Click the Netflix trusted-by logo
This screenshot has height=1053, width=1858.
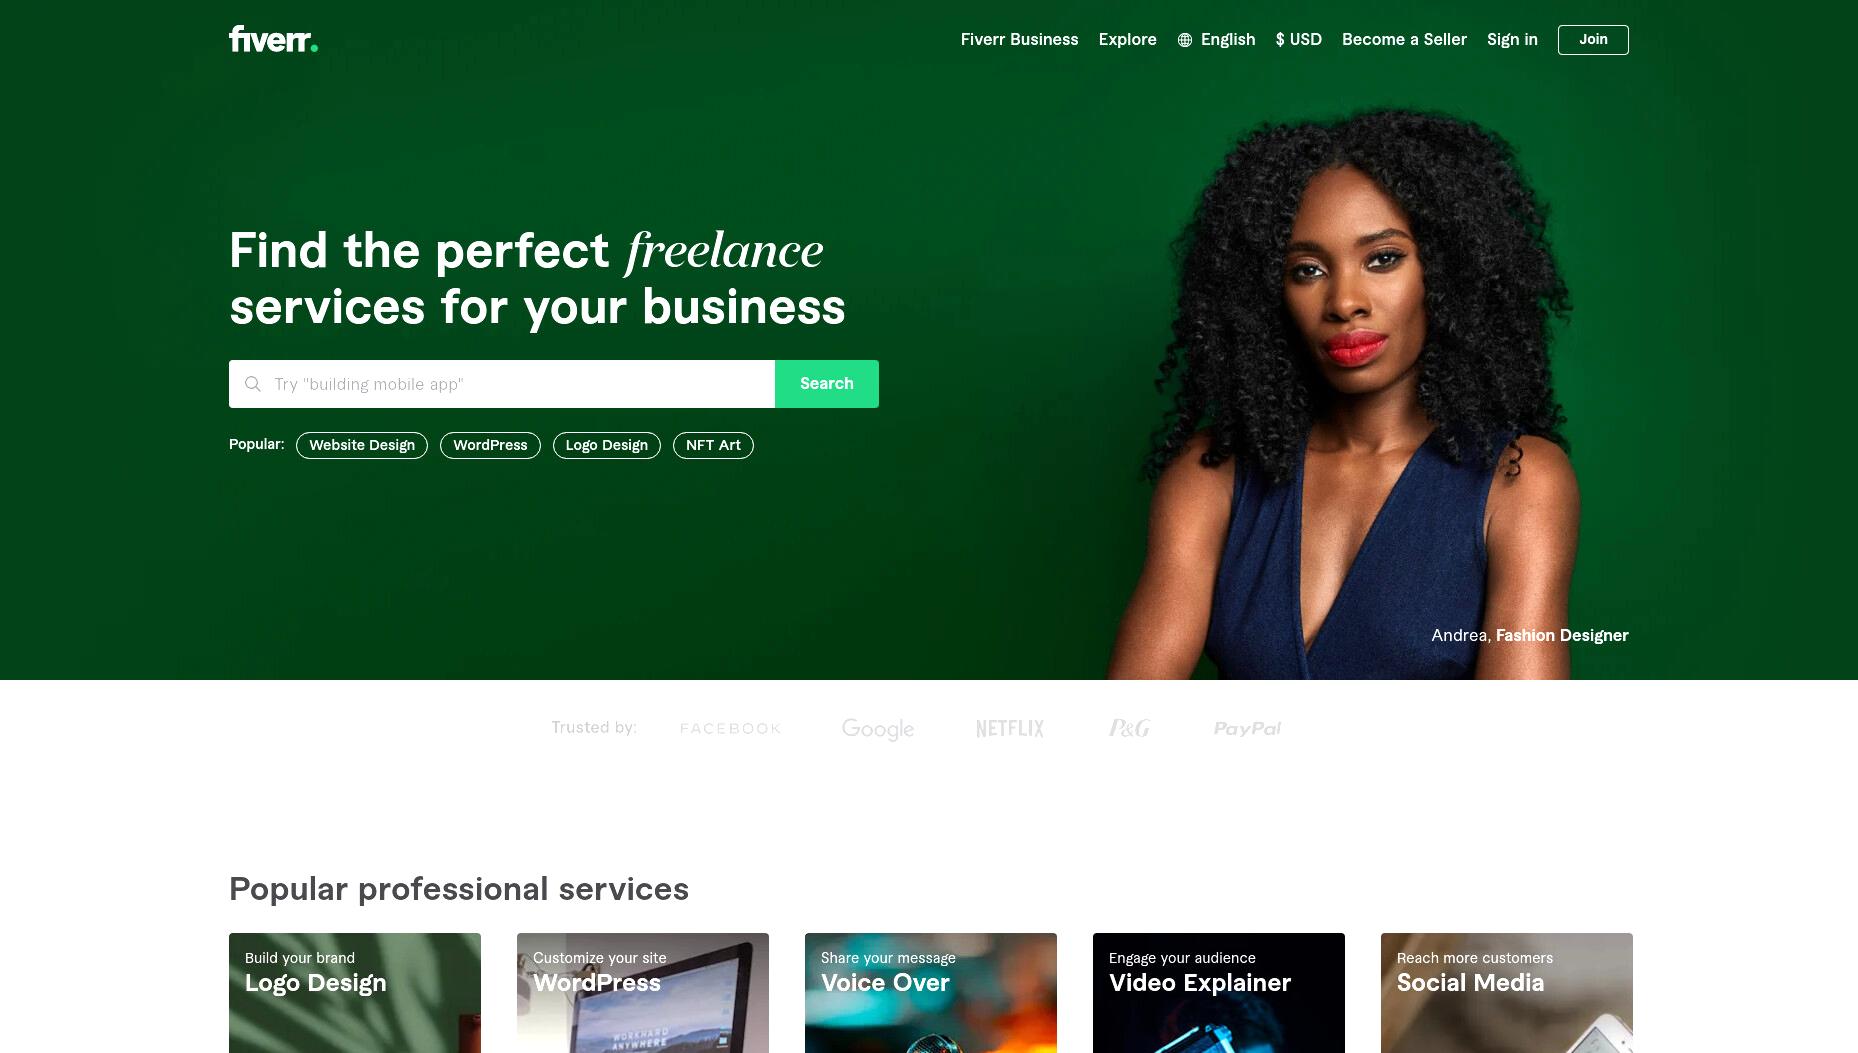click(1010, 728)
